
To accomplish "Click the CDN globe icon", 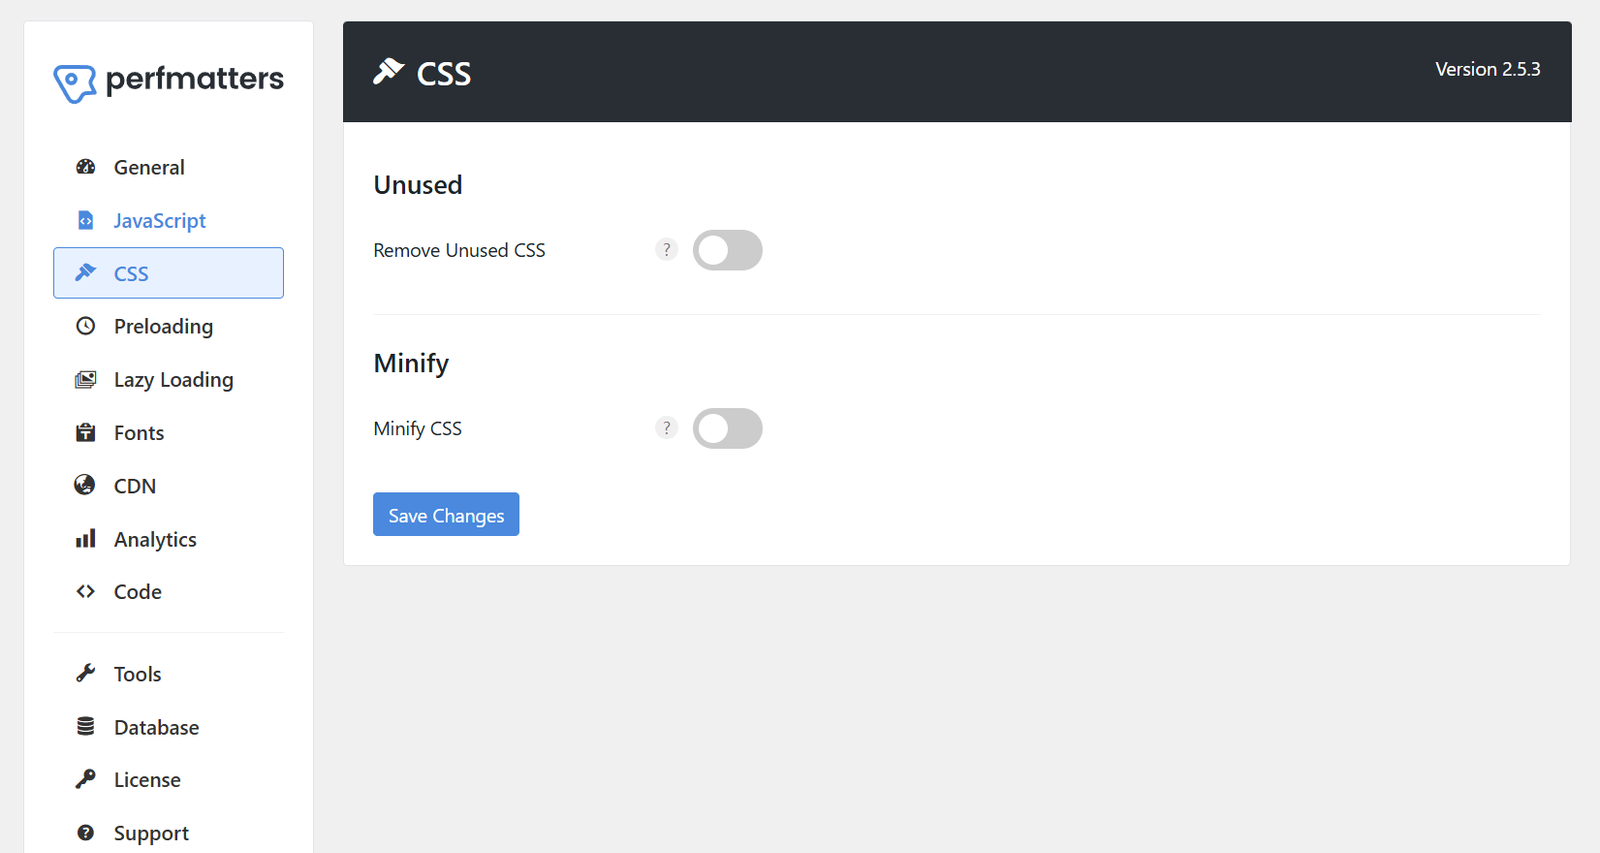I will (x=86, y=485).
